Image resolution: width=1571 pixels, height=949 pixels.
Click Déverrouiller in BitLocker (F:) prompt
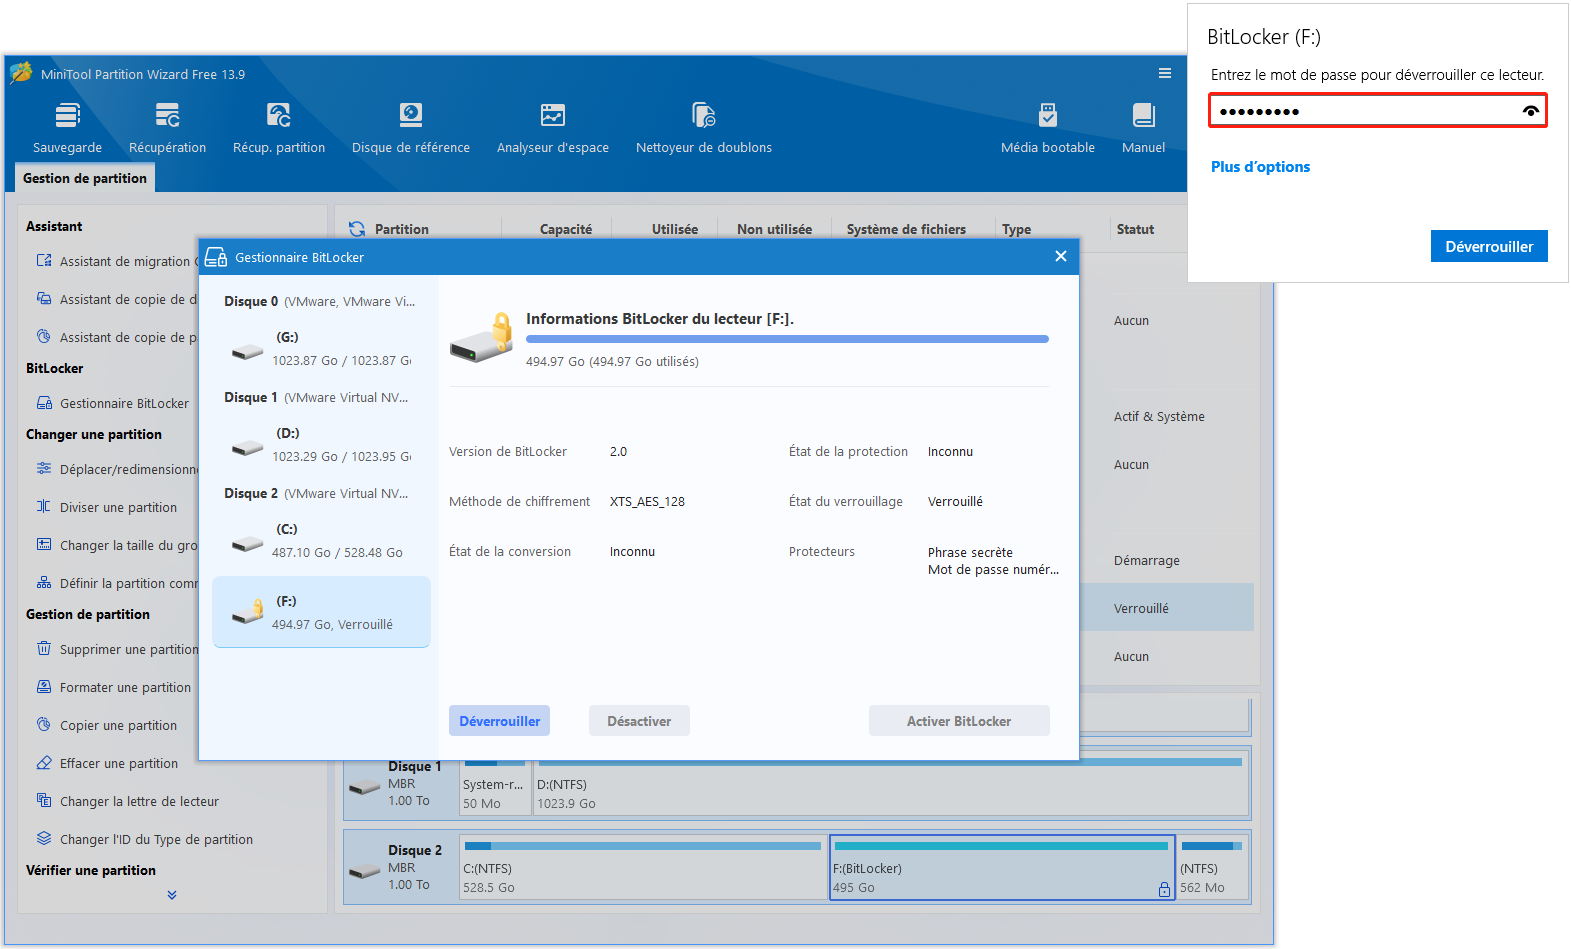coord(1489,246)
